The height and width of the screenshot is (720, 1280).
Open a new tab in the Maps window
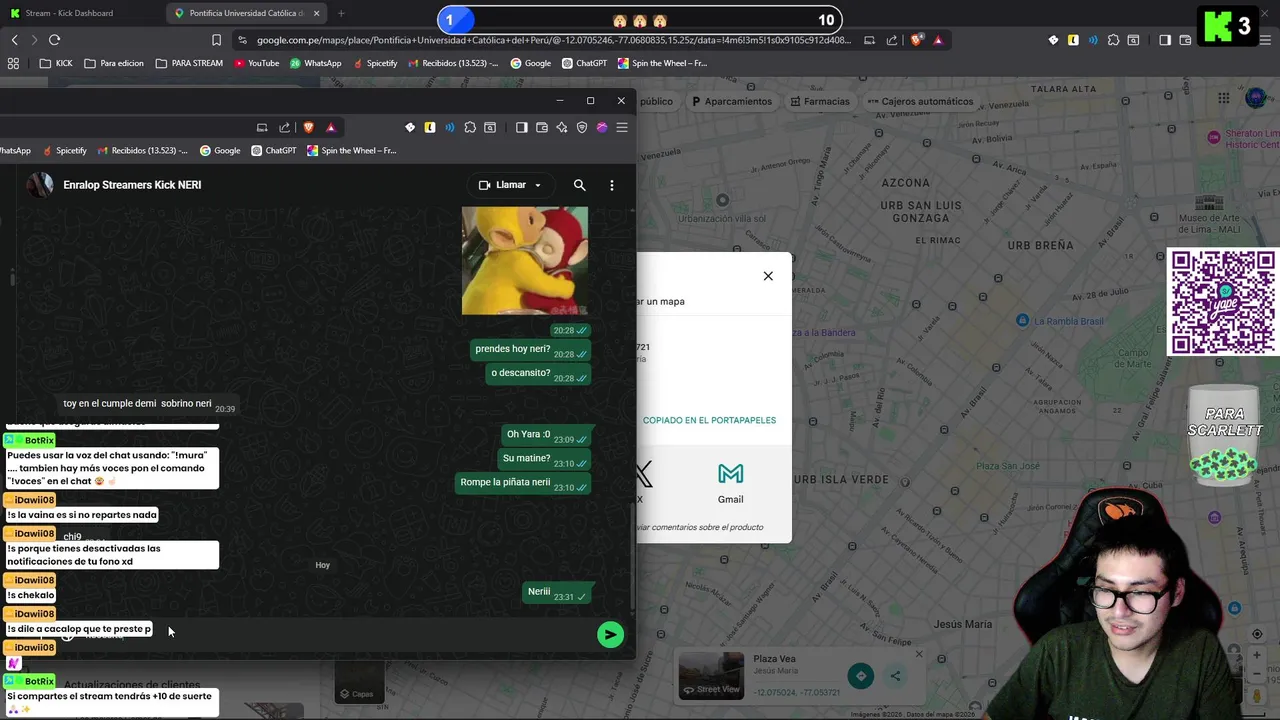[341, 13]
